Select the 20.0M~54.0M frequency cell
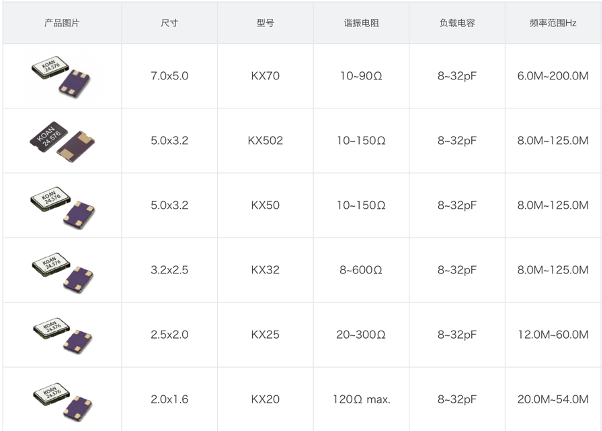The image size is (602, 431). tap(552, 399)
